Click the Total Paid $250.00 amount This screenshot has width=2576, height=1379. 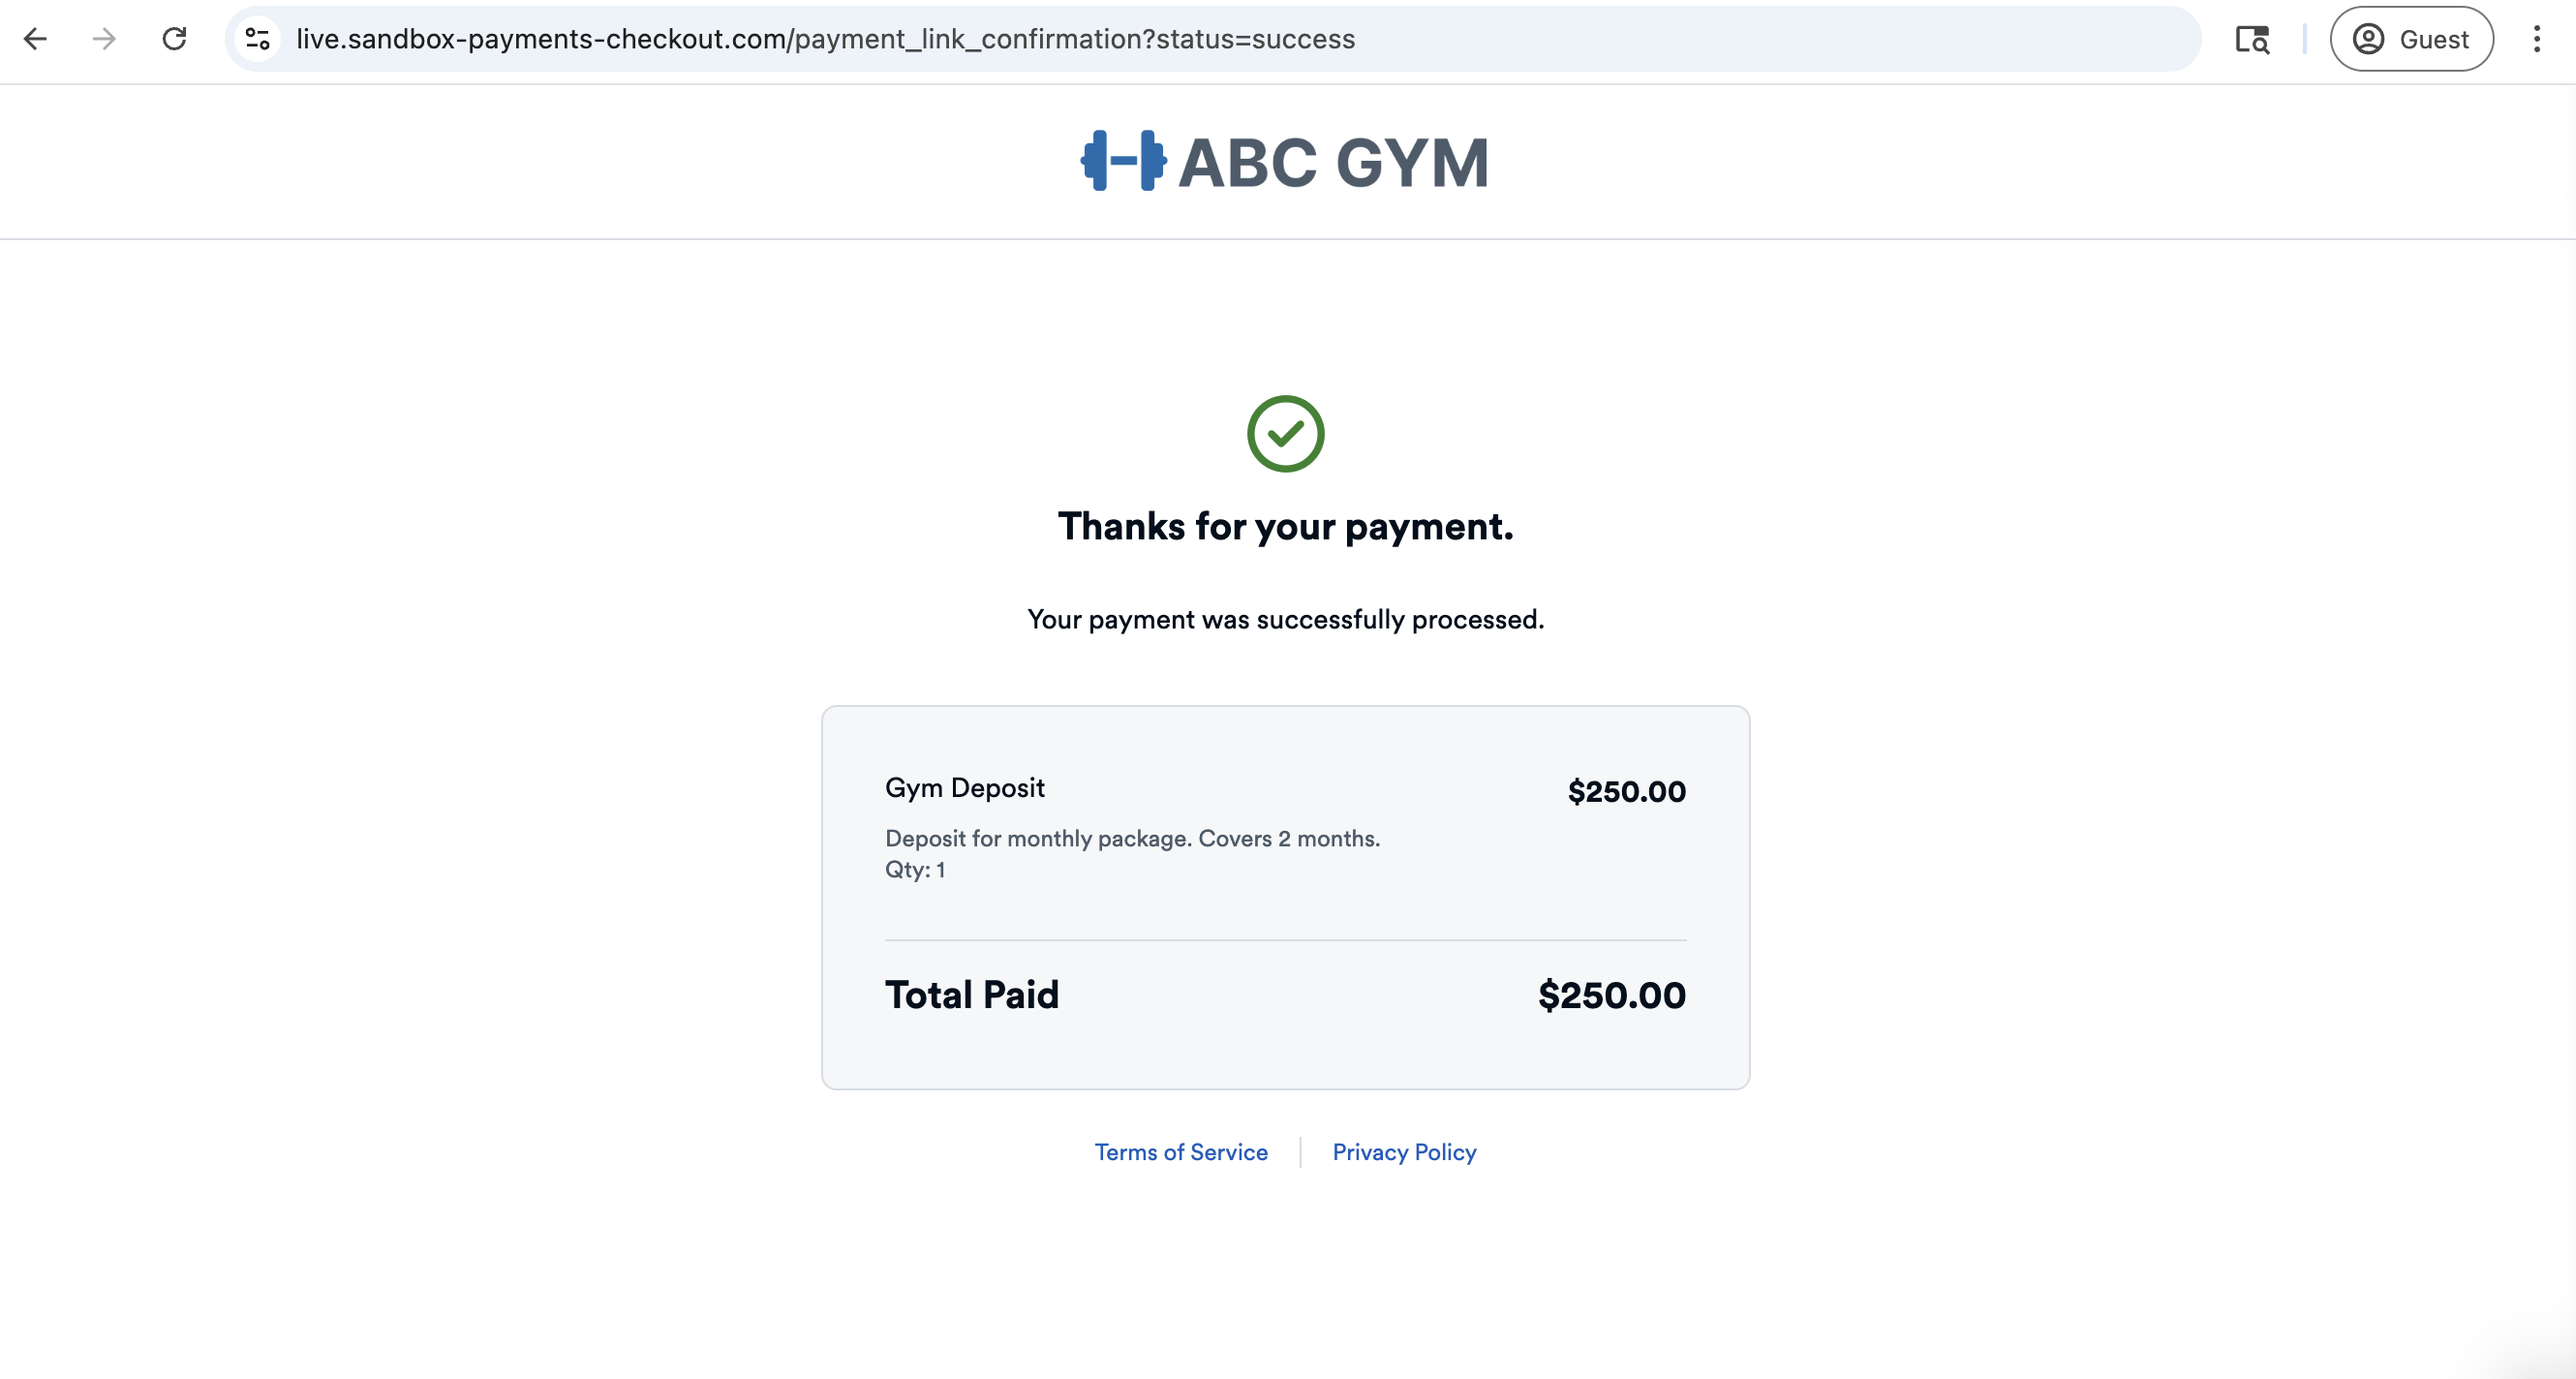click(1612, 996)
